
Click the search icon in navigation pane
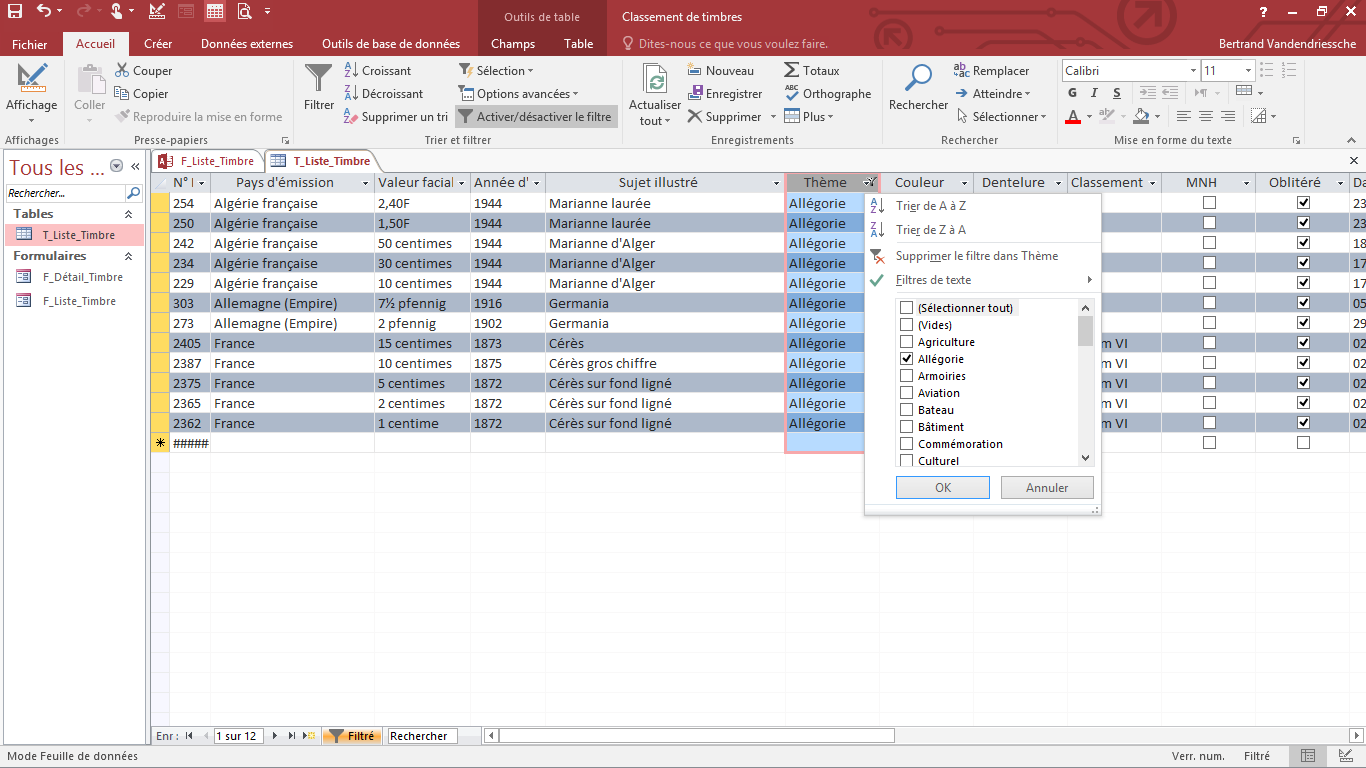[x=133, y=193]
